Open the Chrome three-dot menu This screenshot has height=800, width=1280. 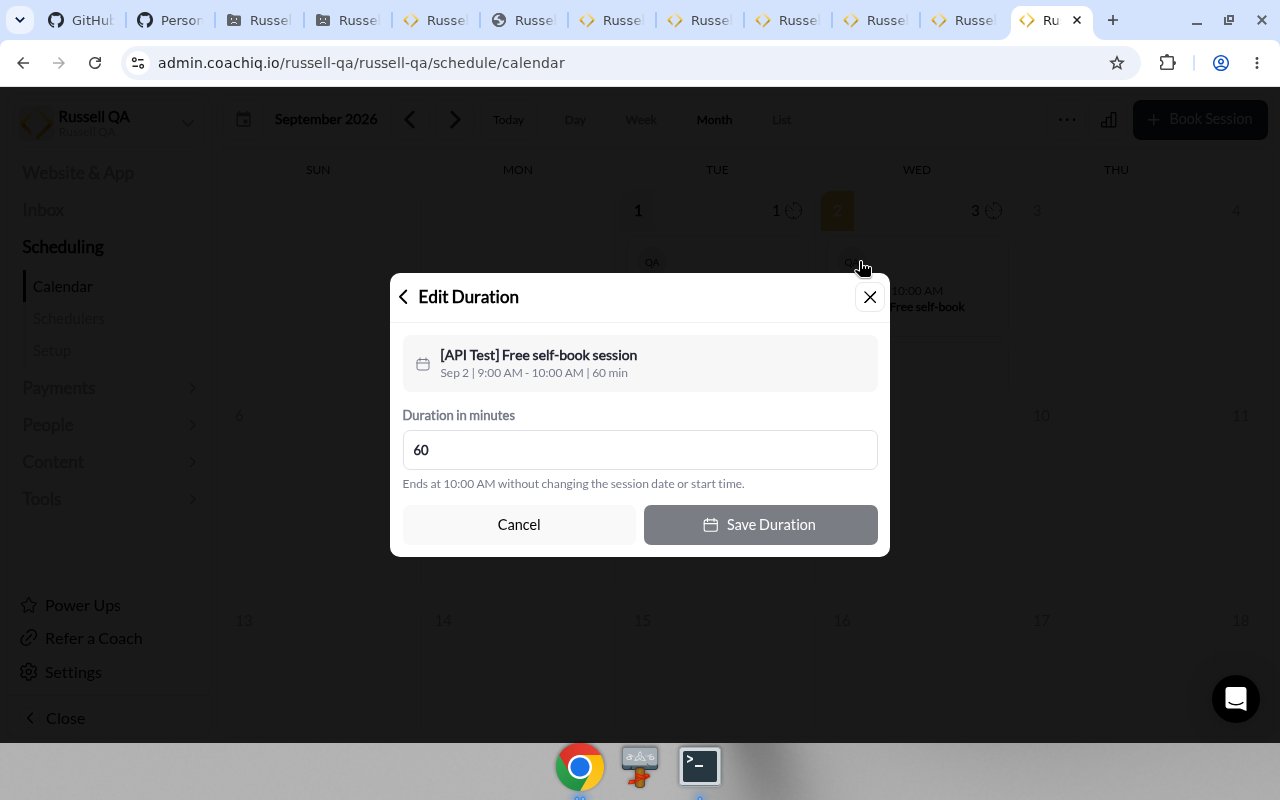coord(1257,63)
